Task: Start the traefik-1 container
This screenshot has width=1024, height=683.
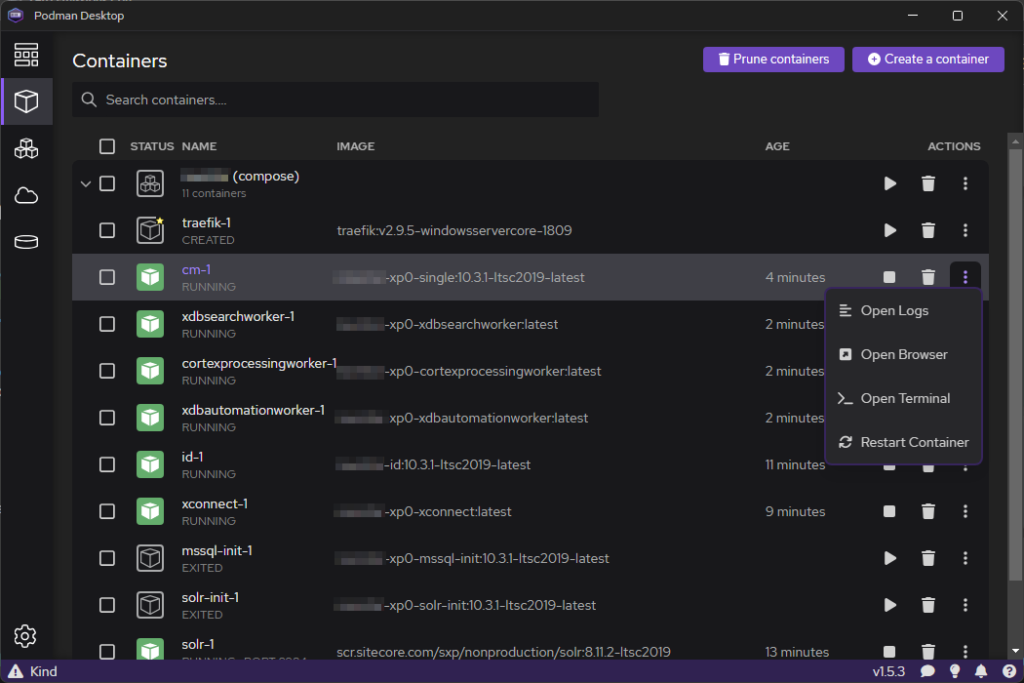Action: click(x=889, y=230)
